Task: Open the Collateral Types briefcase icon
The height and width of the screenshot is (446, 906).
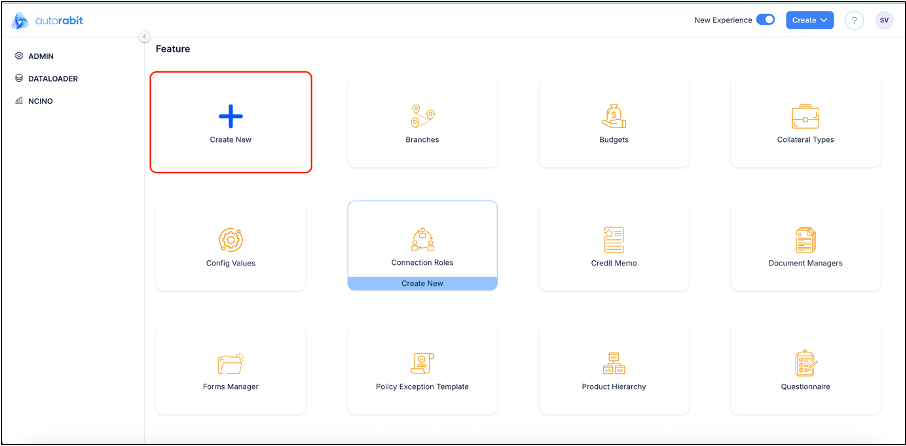Action: 805,116
